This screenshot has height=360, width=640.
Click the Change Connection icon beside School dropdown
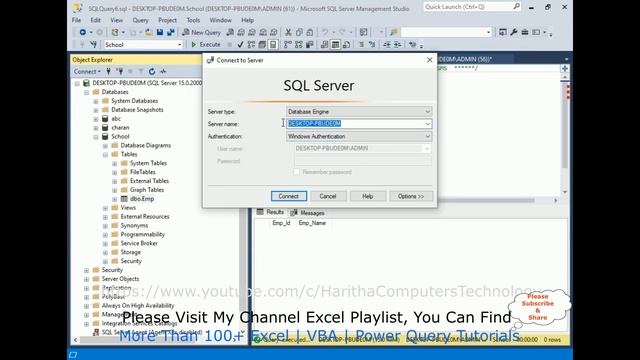coord(93,44)
